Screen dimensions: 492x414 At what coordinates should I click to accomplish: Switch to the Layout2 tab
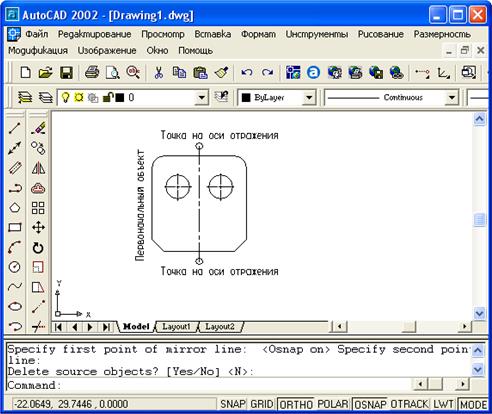220,327
